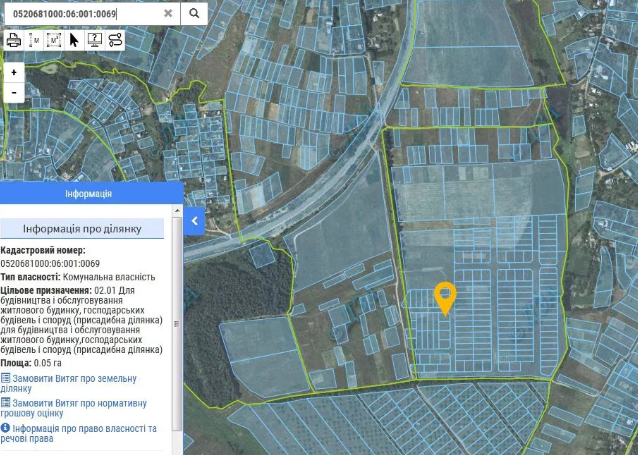Activate the arrow pointer selection tool

(74, 40)
